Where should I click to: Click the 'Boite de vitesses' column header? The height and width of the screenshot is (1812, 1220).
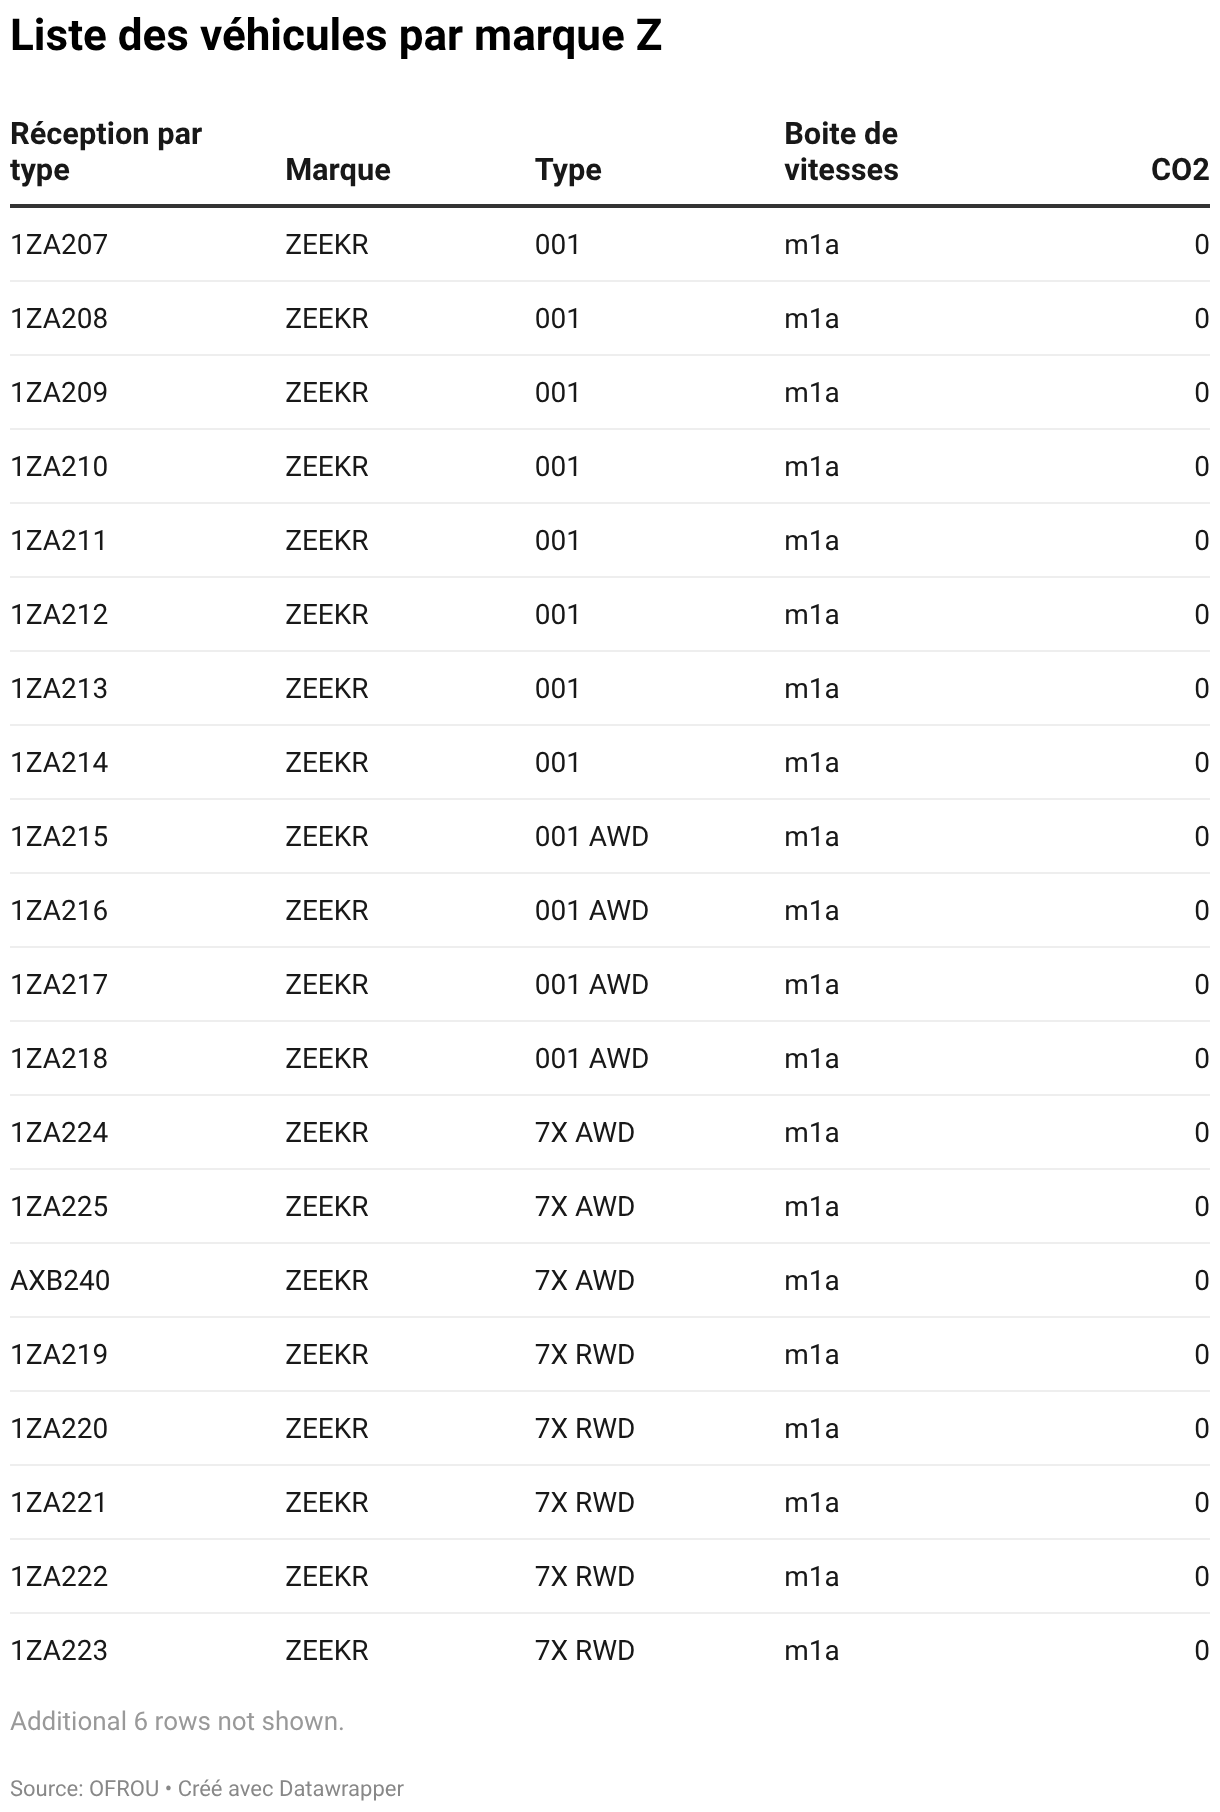[x=840, y=152]
